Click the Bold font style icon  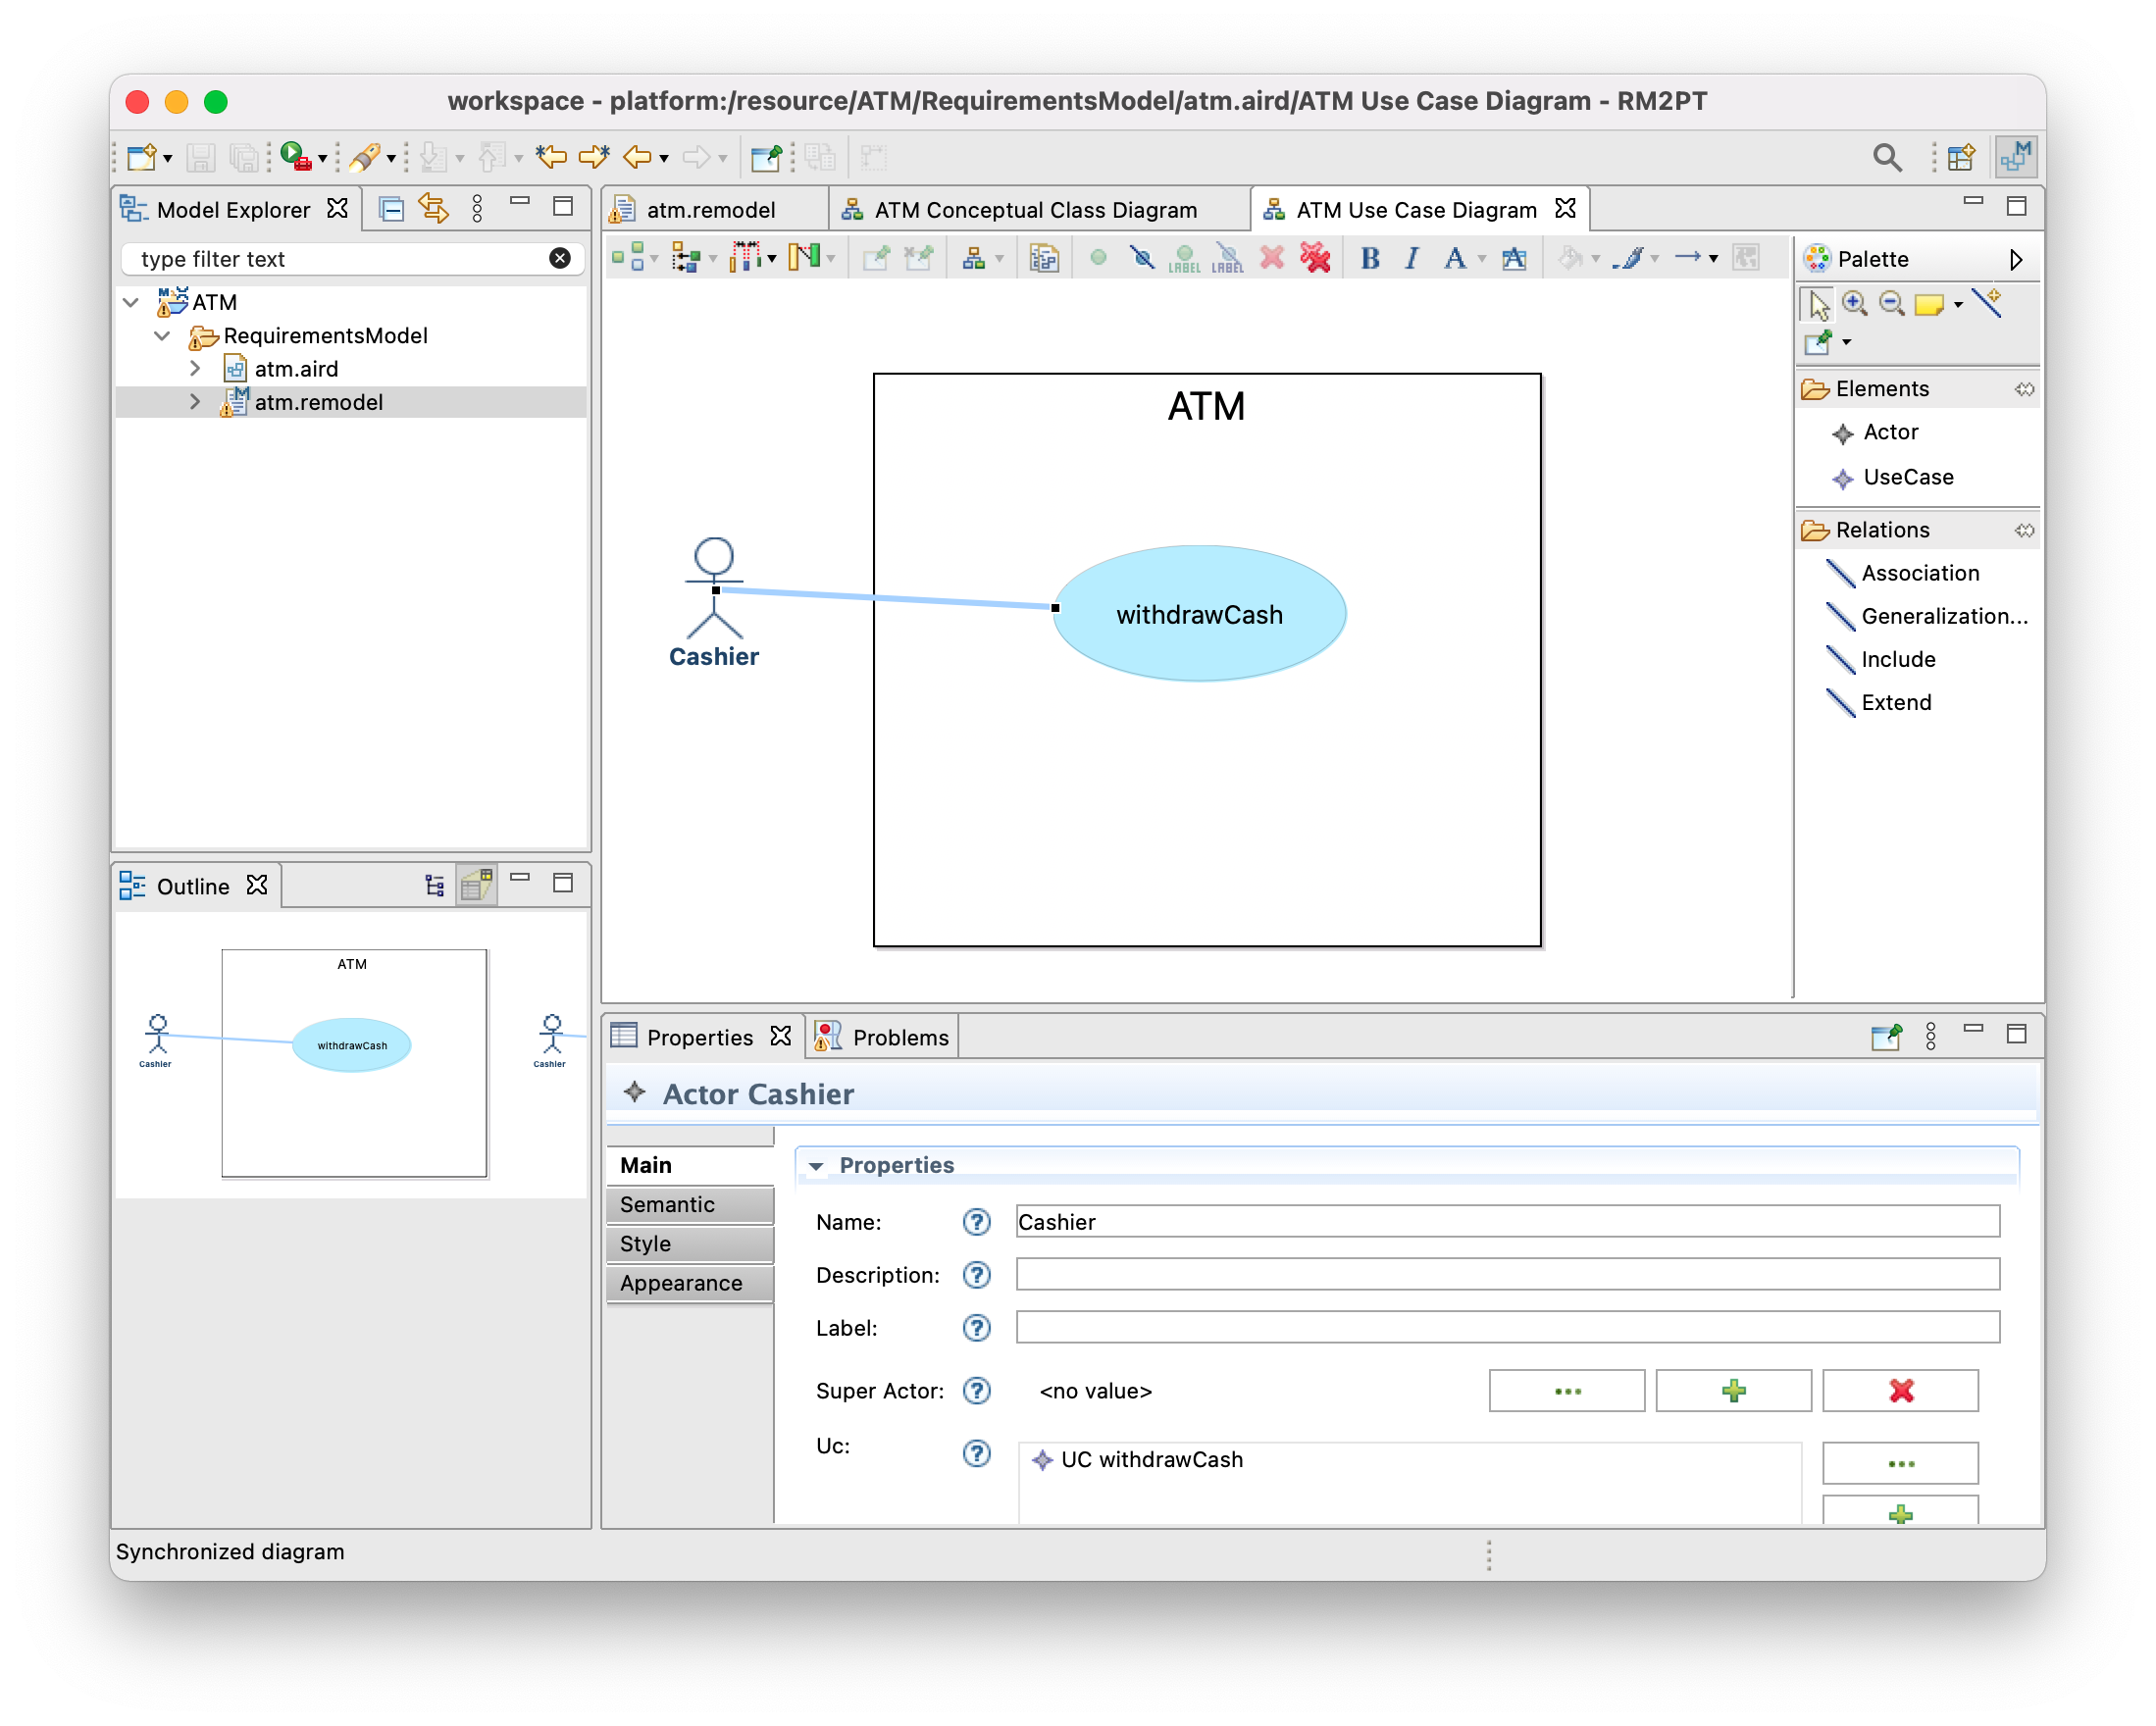click(1370, 258)
